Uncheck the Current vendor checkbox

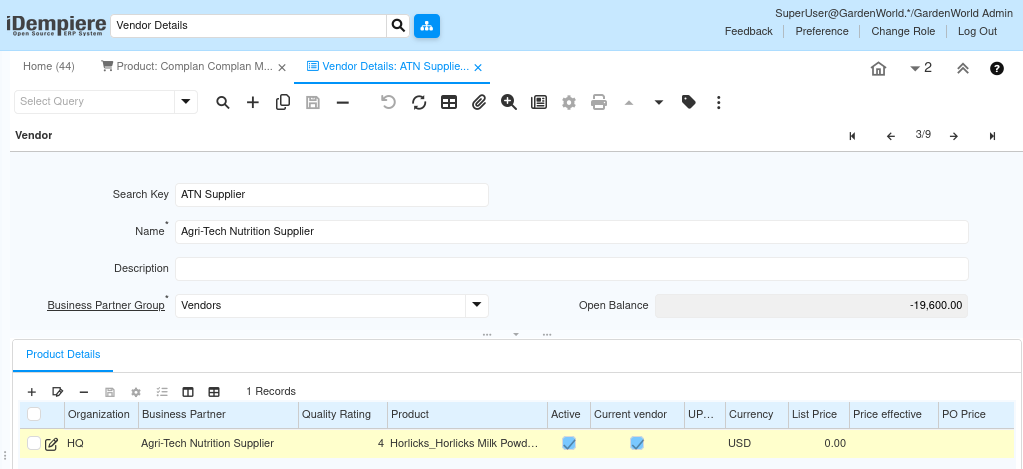click(637, 443)
